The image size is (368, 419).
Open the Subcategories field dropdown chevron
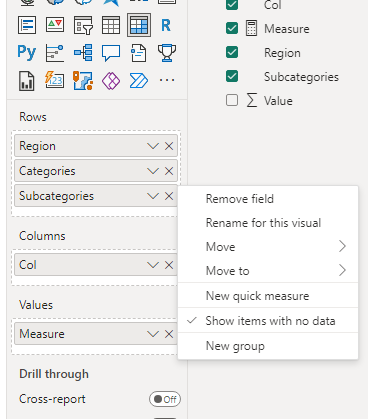(153, 196)
